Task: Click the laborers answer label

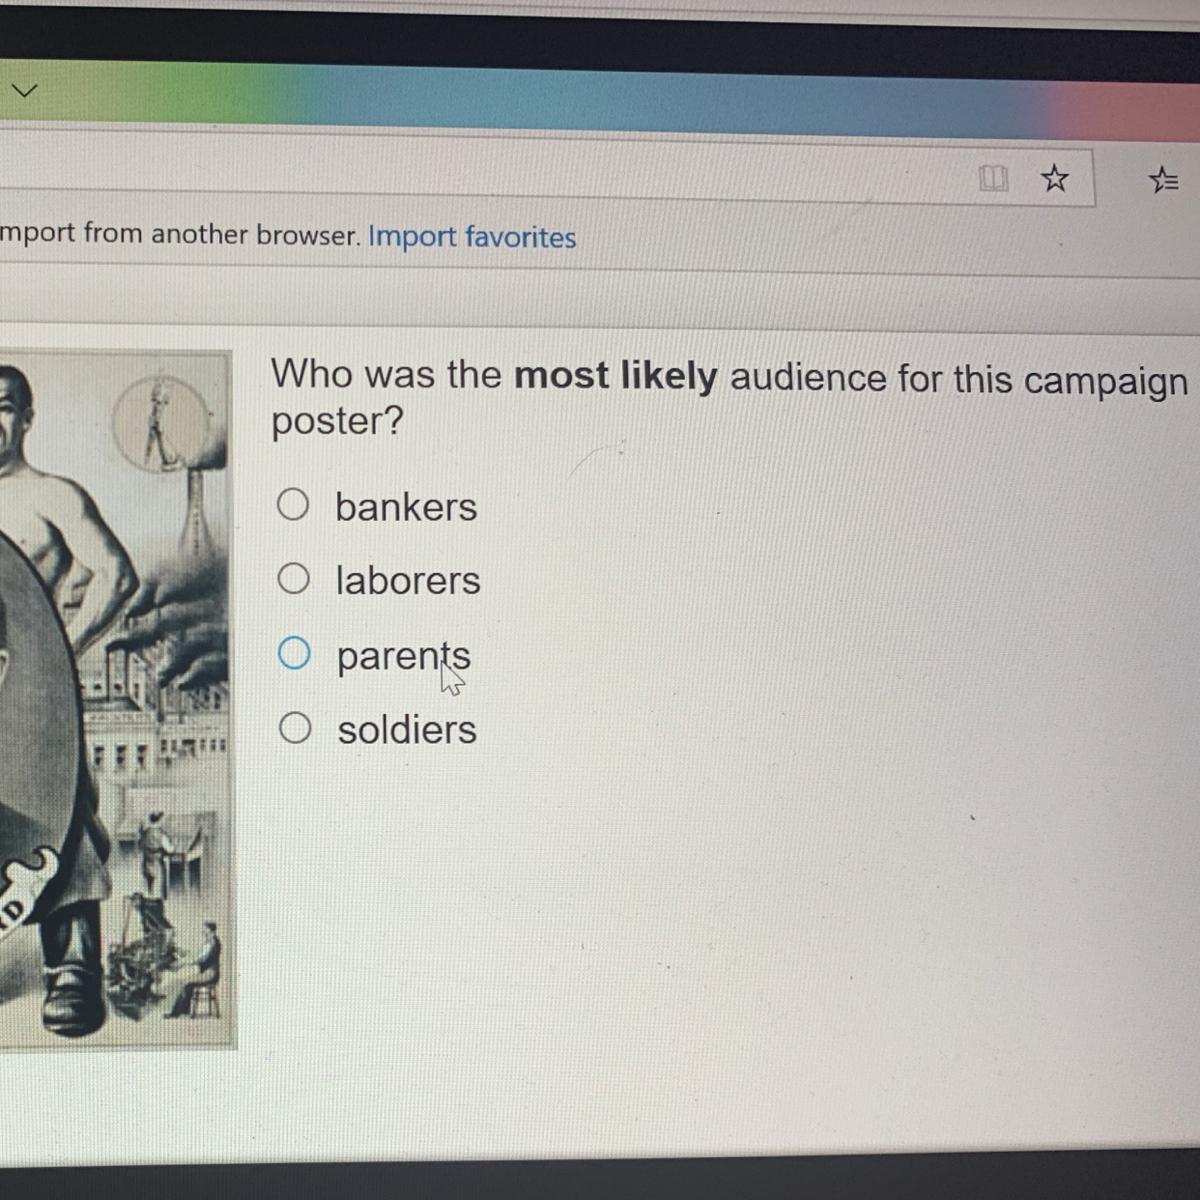Action: point(408,580)
